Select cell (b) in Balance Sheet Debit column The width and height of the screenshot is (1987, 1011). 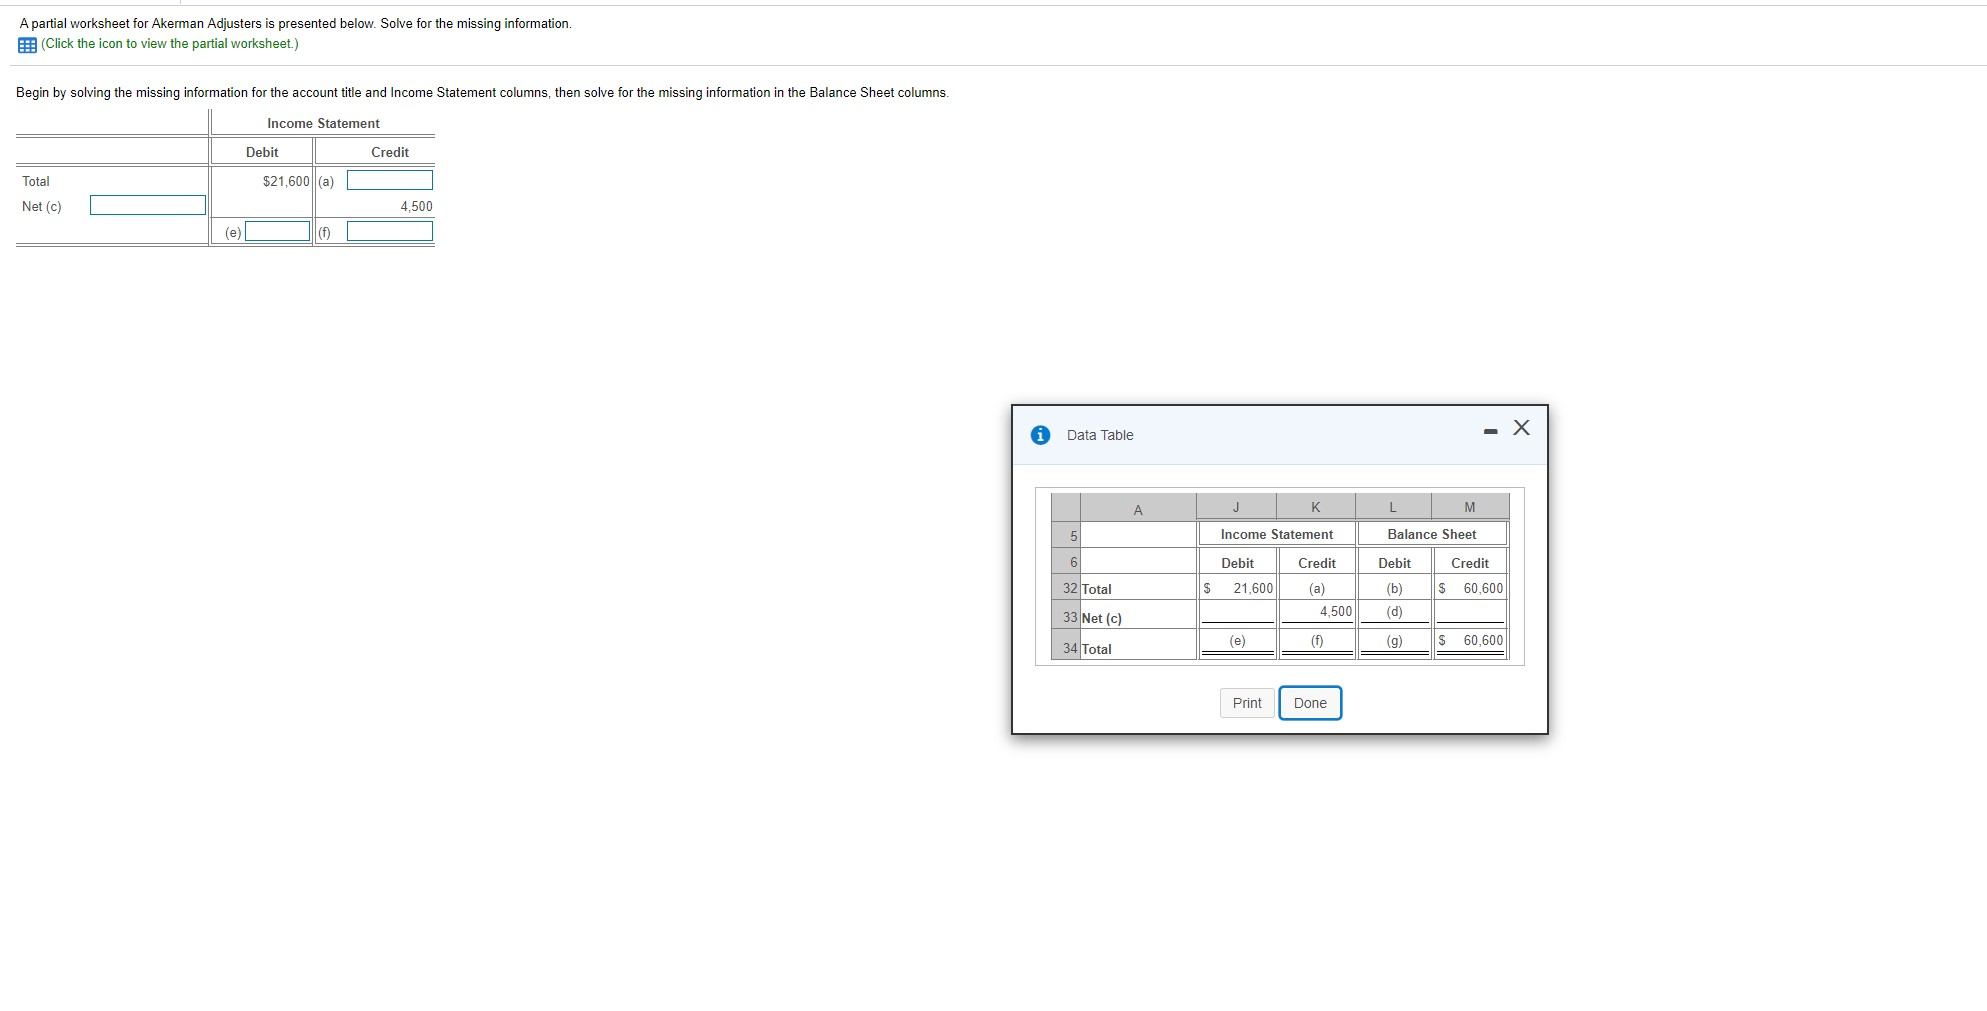[1394, 589]
